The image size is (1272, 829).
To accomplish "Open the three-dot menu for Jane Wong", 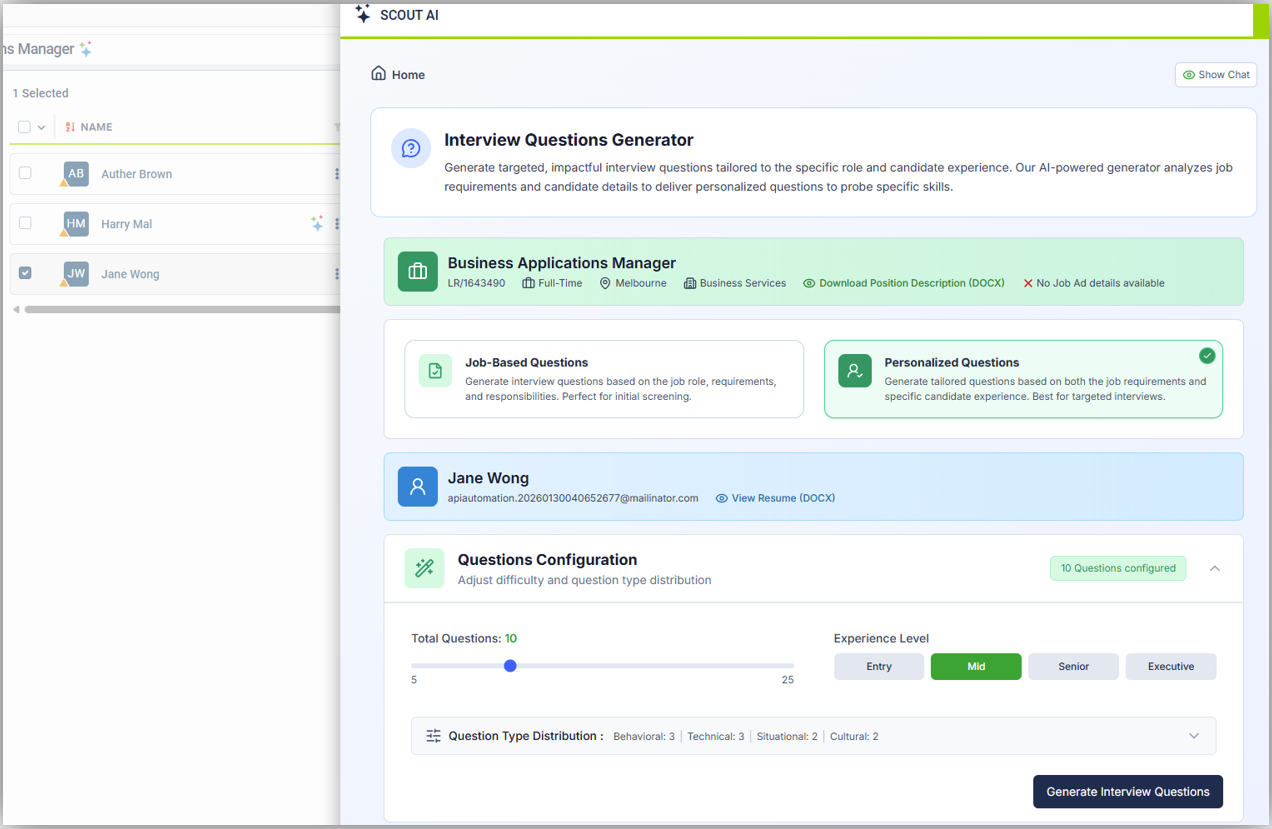I will click(337, 274).
